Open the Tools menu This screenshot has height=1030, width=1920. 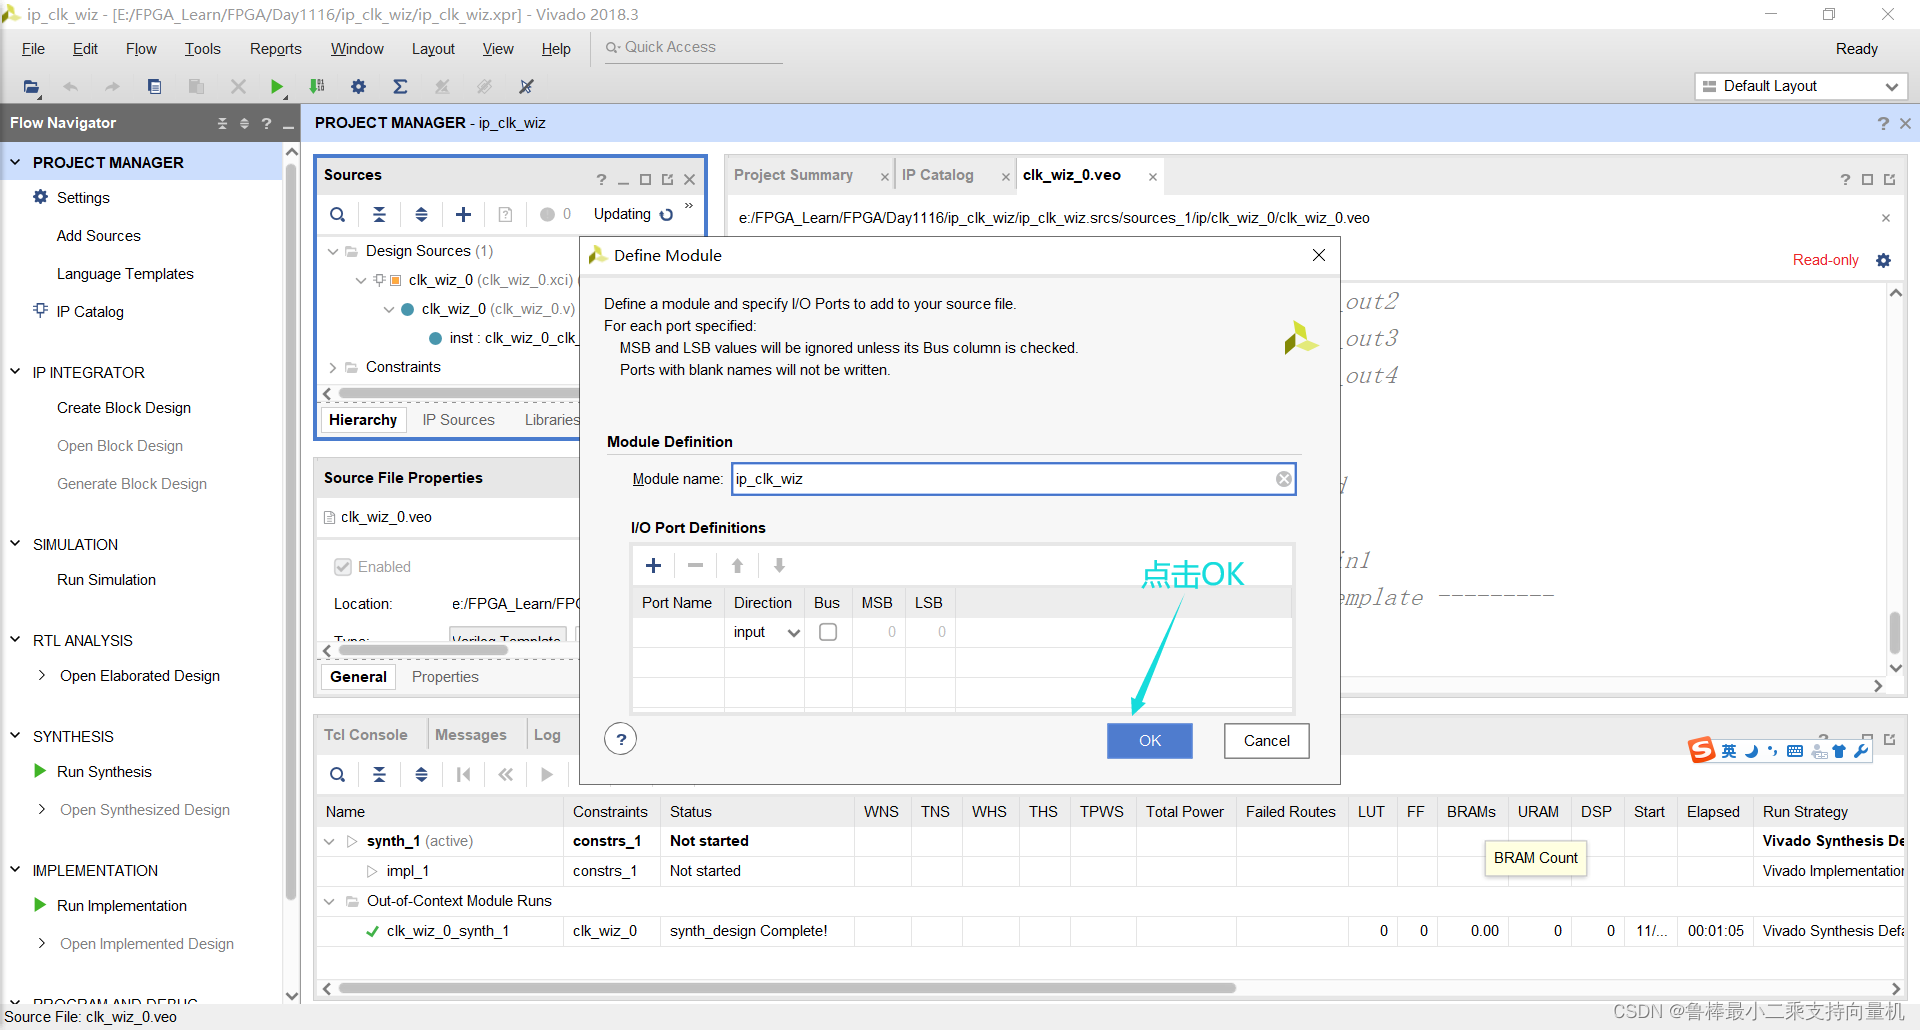pos(202,49)
